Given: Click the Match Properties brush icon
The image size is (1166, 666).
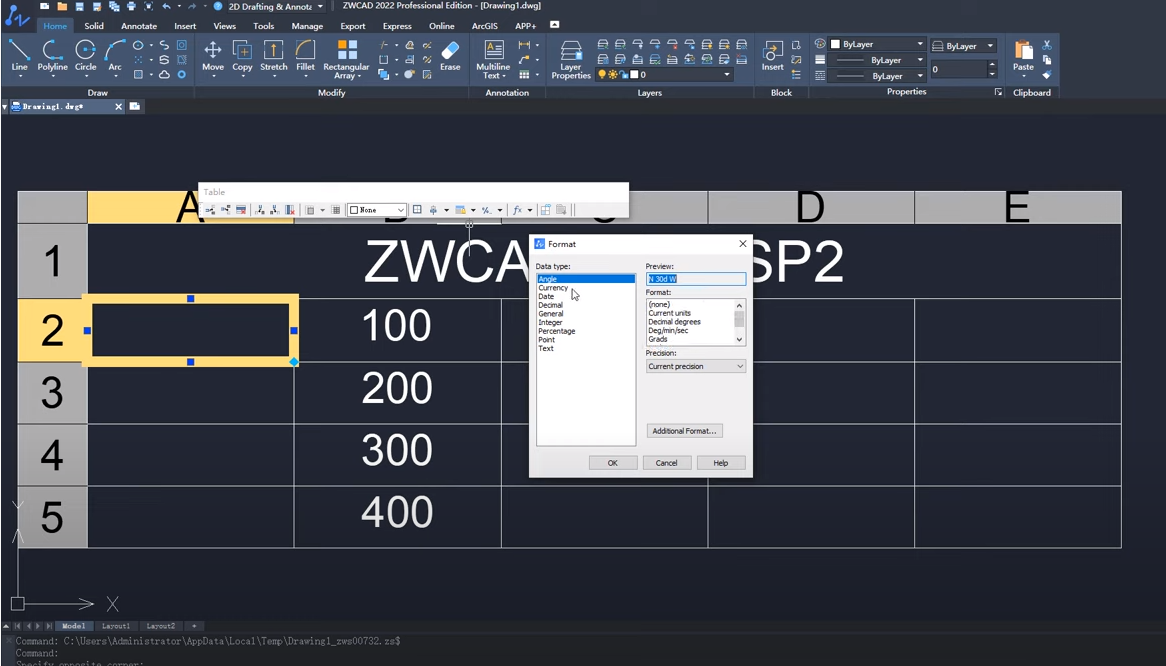Looking at the screenshot, I should (x=1047, y=74).
